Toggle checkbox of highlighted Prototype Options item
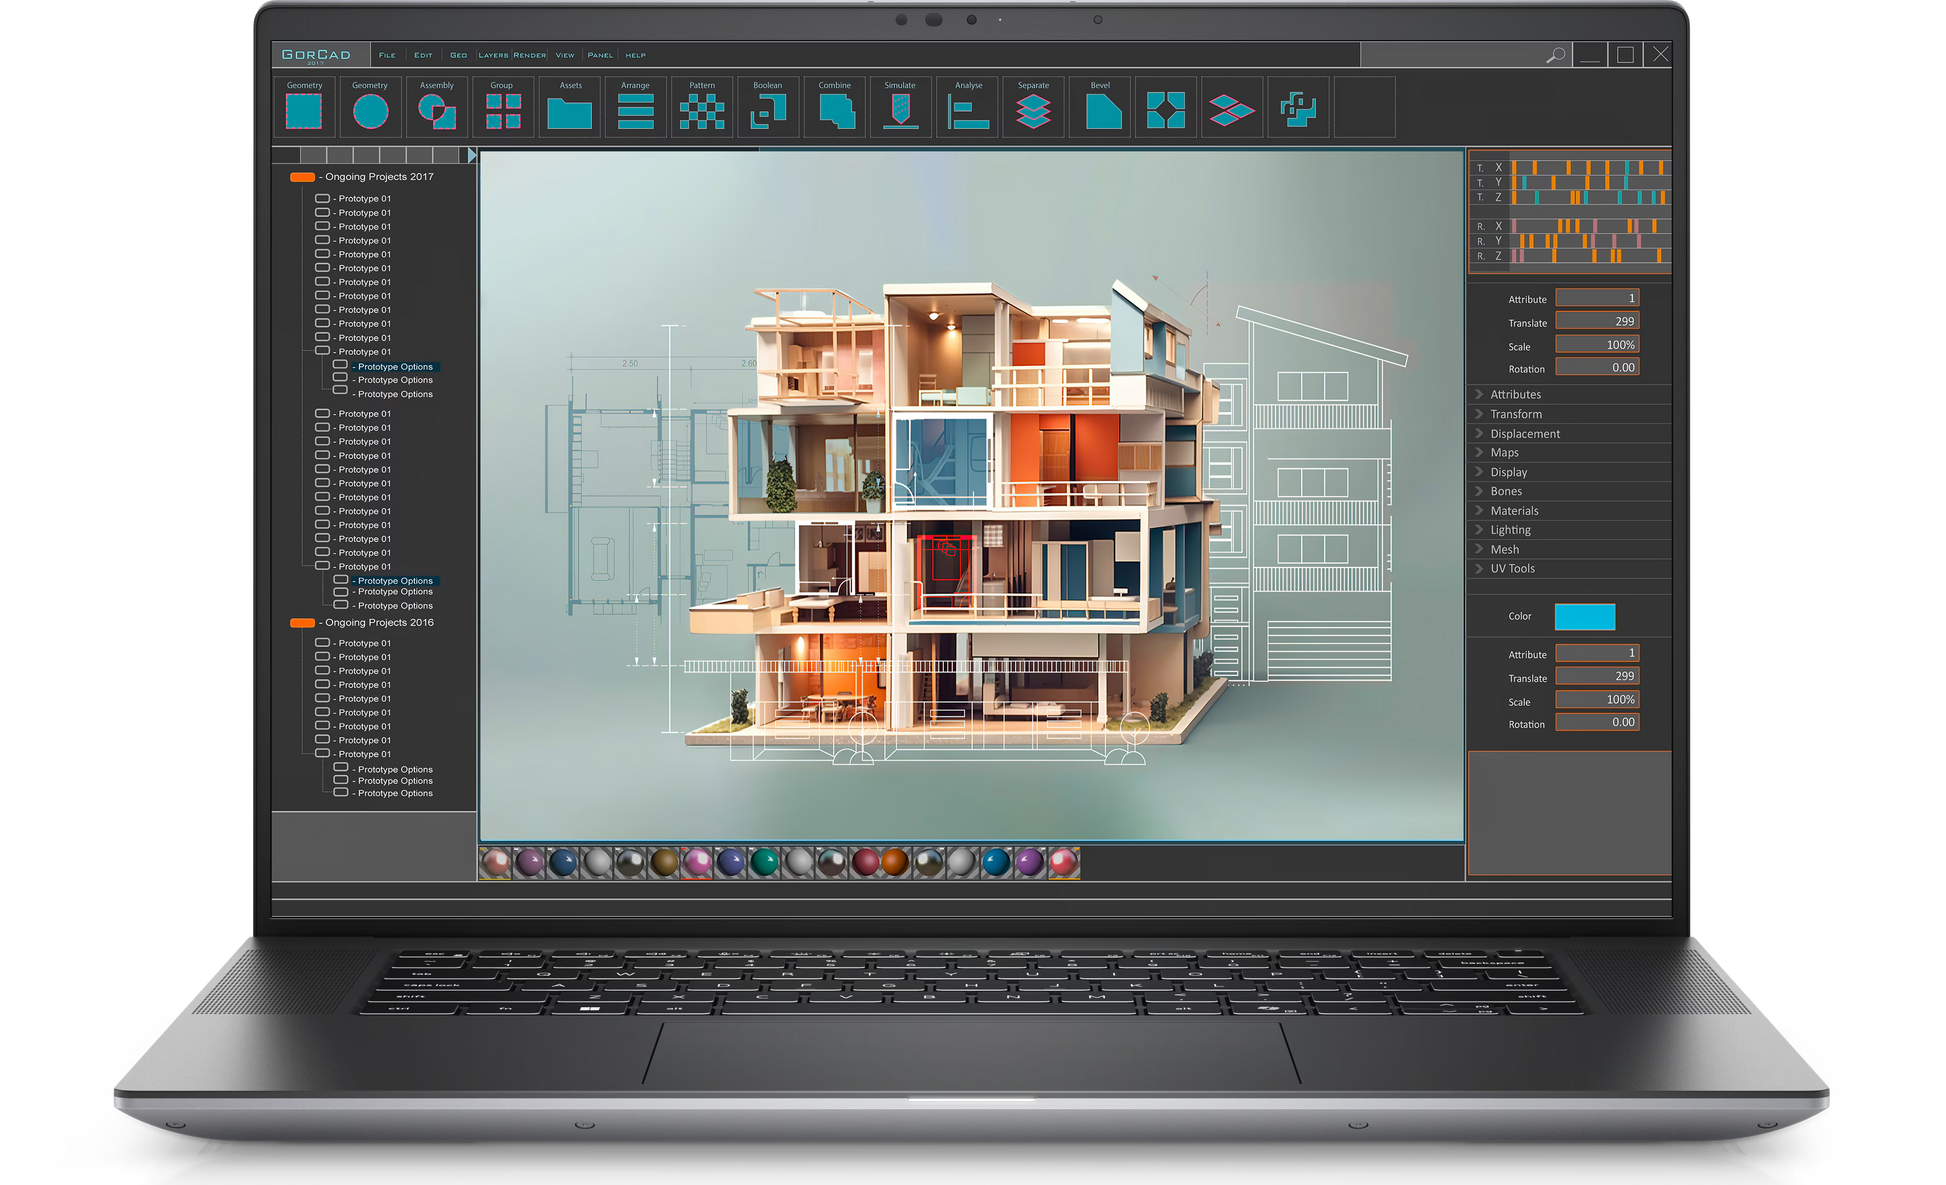 coord(341,366)
